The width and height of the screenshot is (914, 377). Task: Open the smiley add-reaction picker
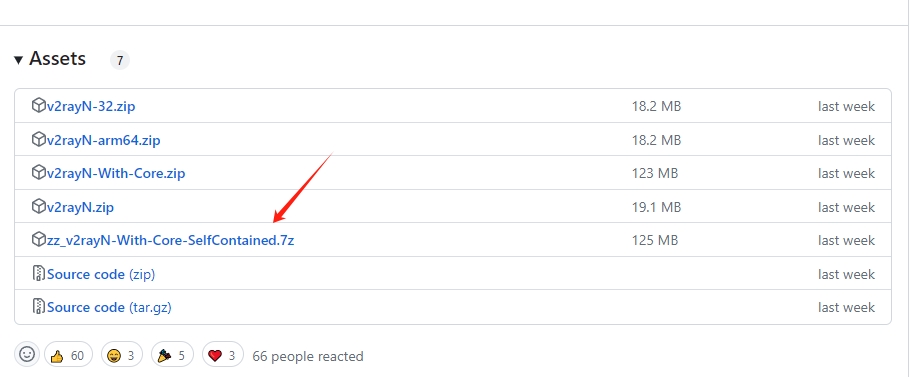27,354
